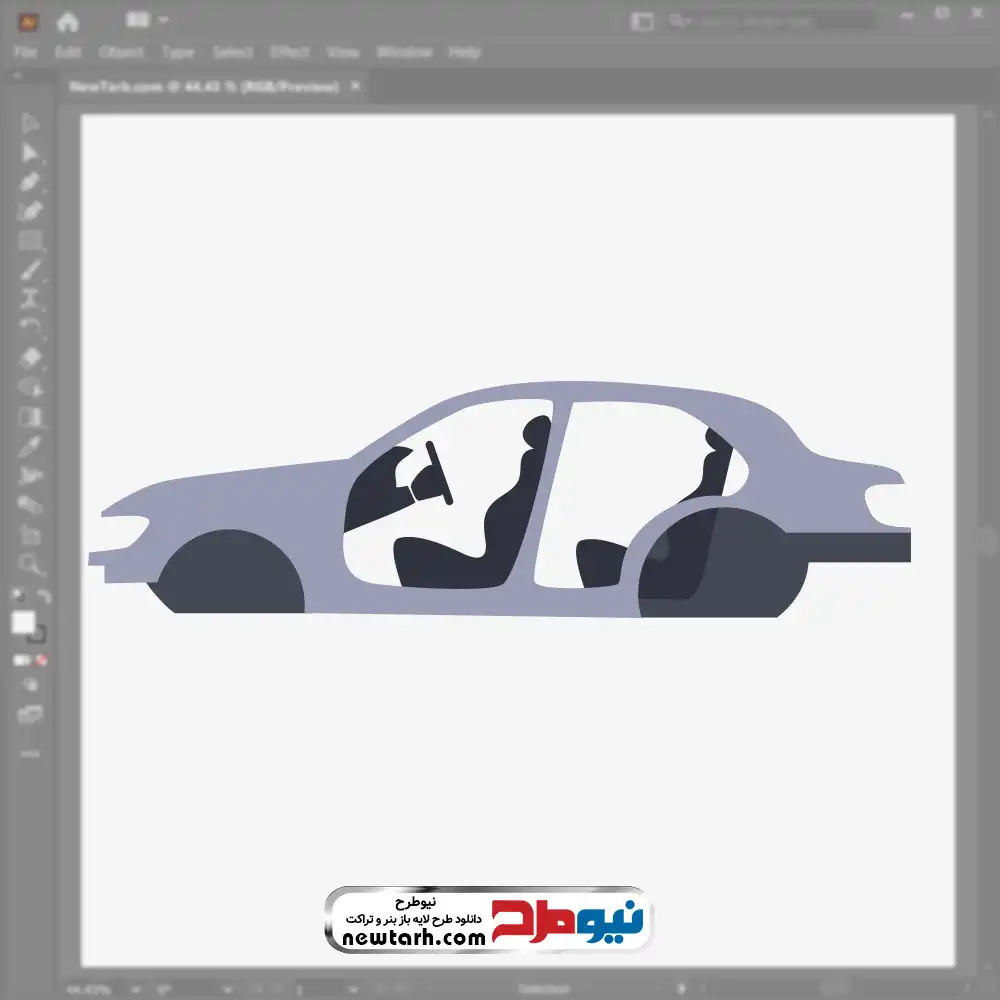
Task: Select the Paintbrush tool
Action: click(x=30, y=270)
